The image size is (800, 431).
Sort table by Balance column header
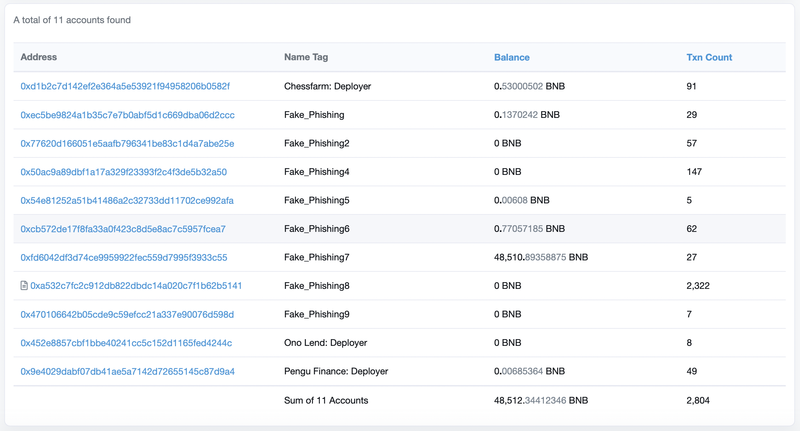pos(511,58)
